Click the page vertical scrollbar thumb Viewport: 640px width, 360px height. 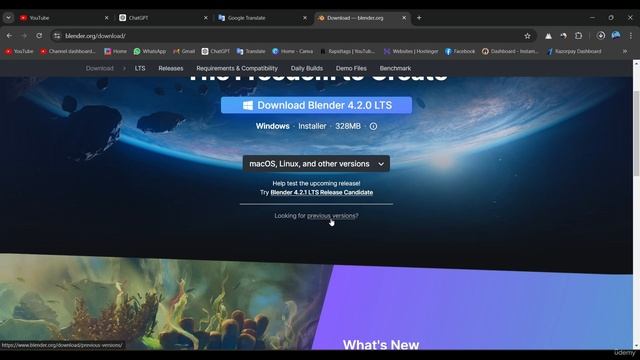[x=636, y=133]
